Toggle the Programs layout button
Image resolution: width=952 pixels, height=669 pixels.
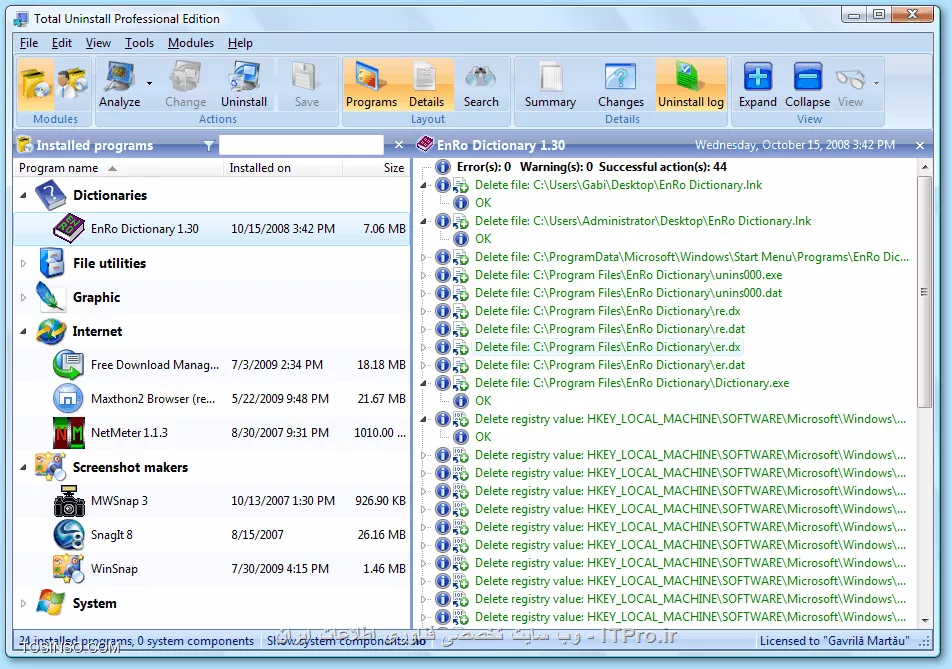(x=371, y=85)
